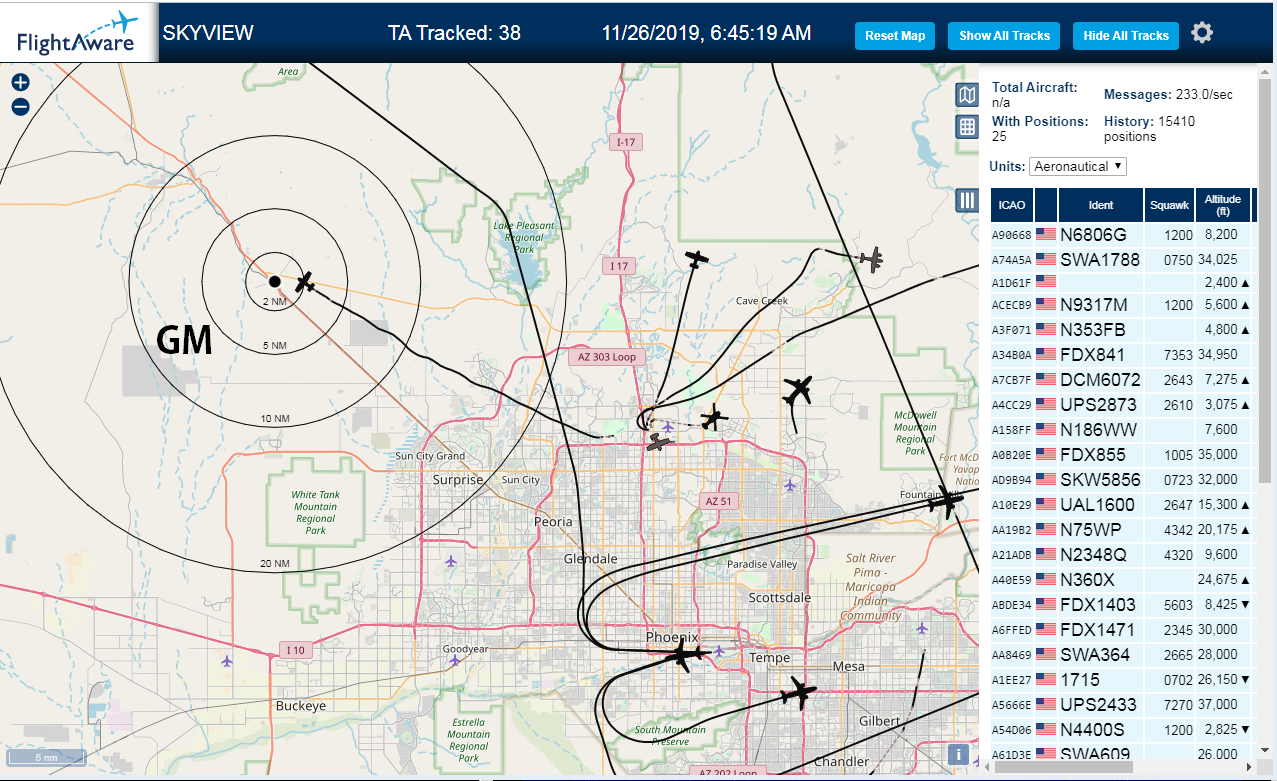Zoom out on the map

[20, 107]
